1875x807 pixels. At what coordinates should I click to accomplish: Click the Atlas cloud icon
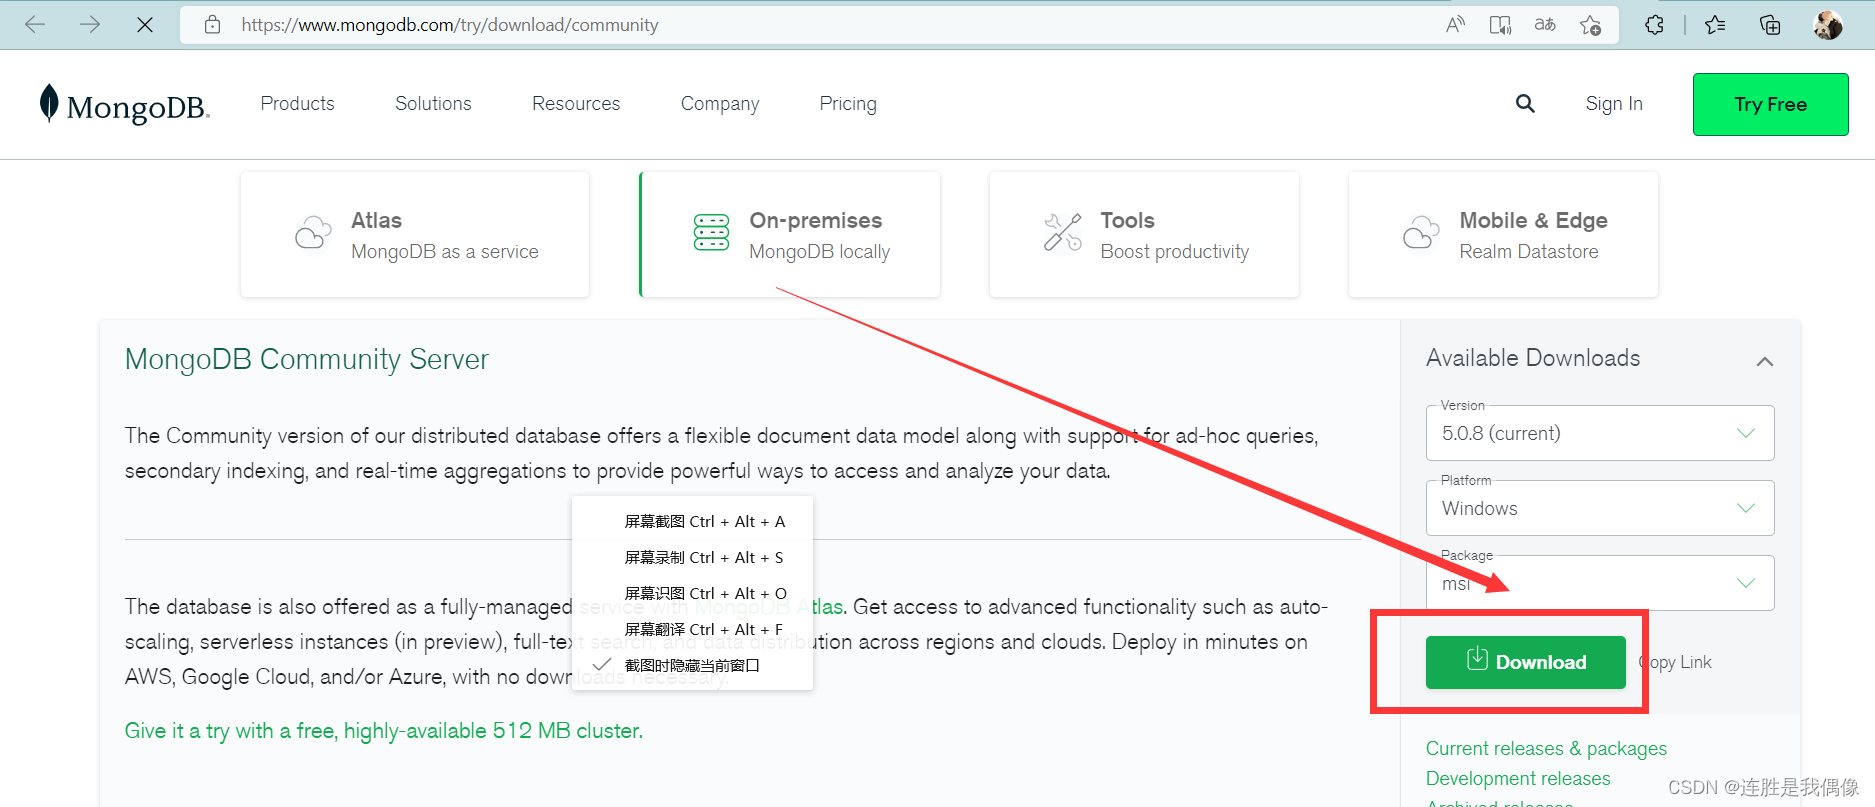313,233
